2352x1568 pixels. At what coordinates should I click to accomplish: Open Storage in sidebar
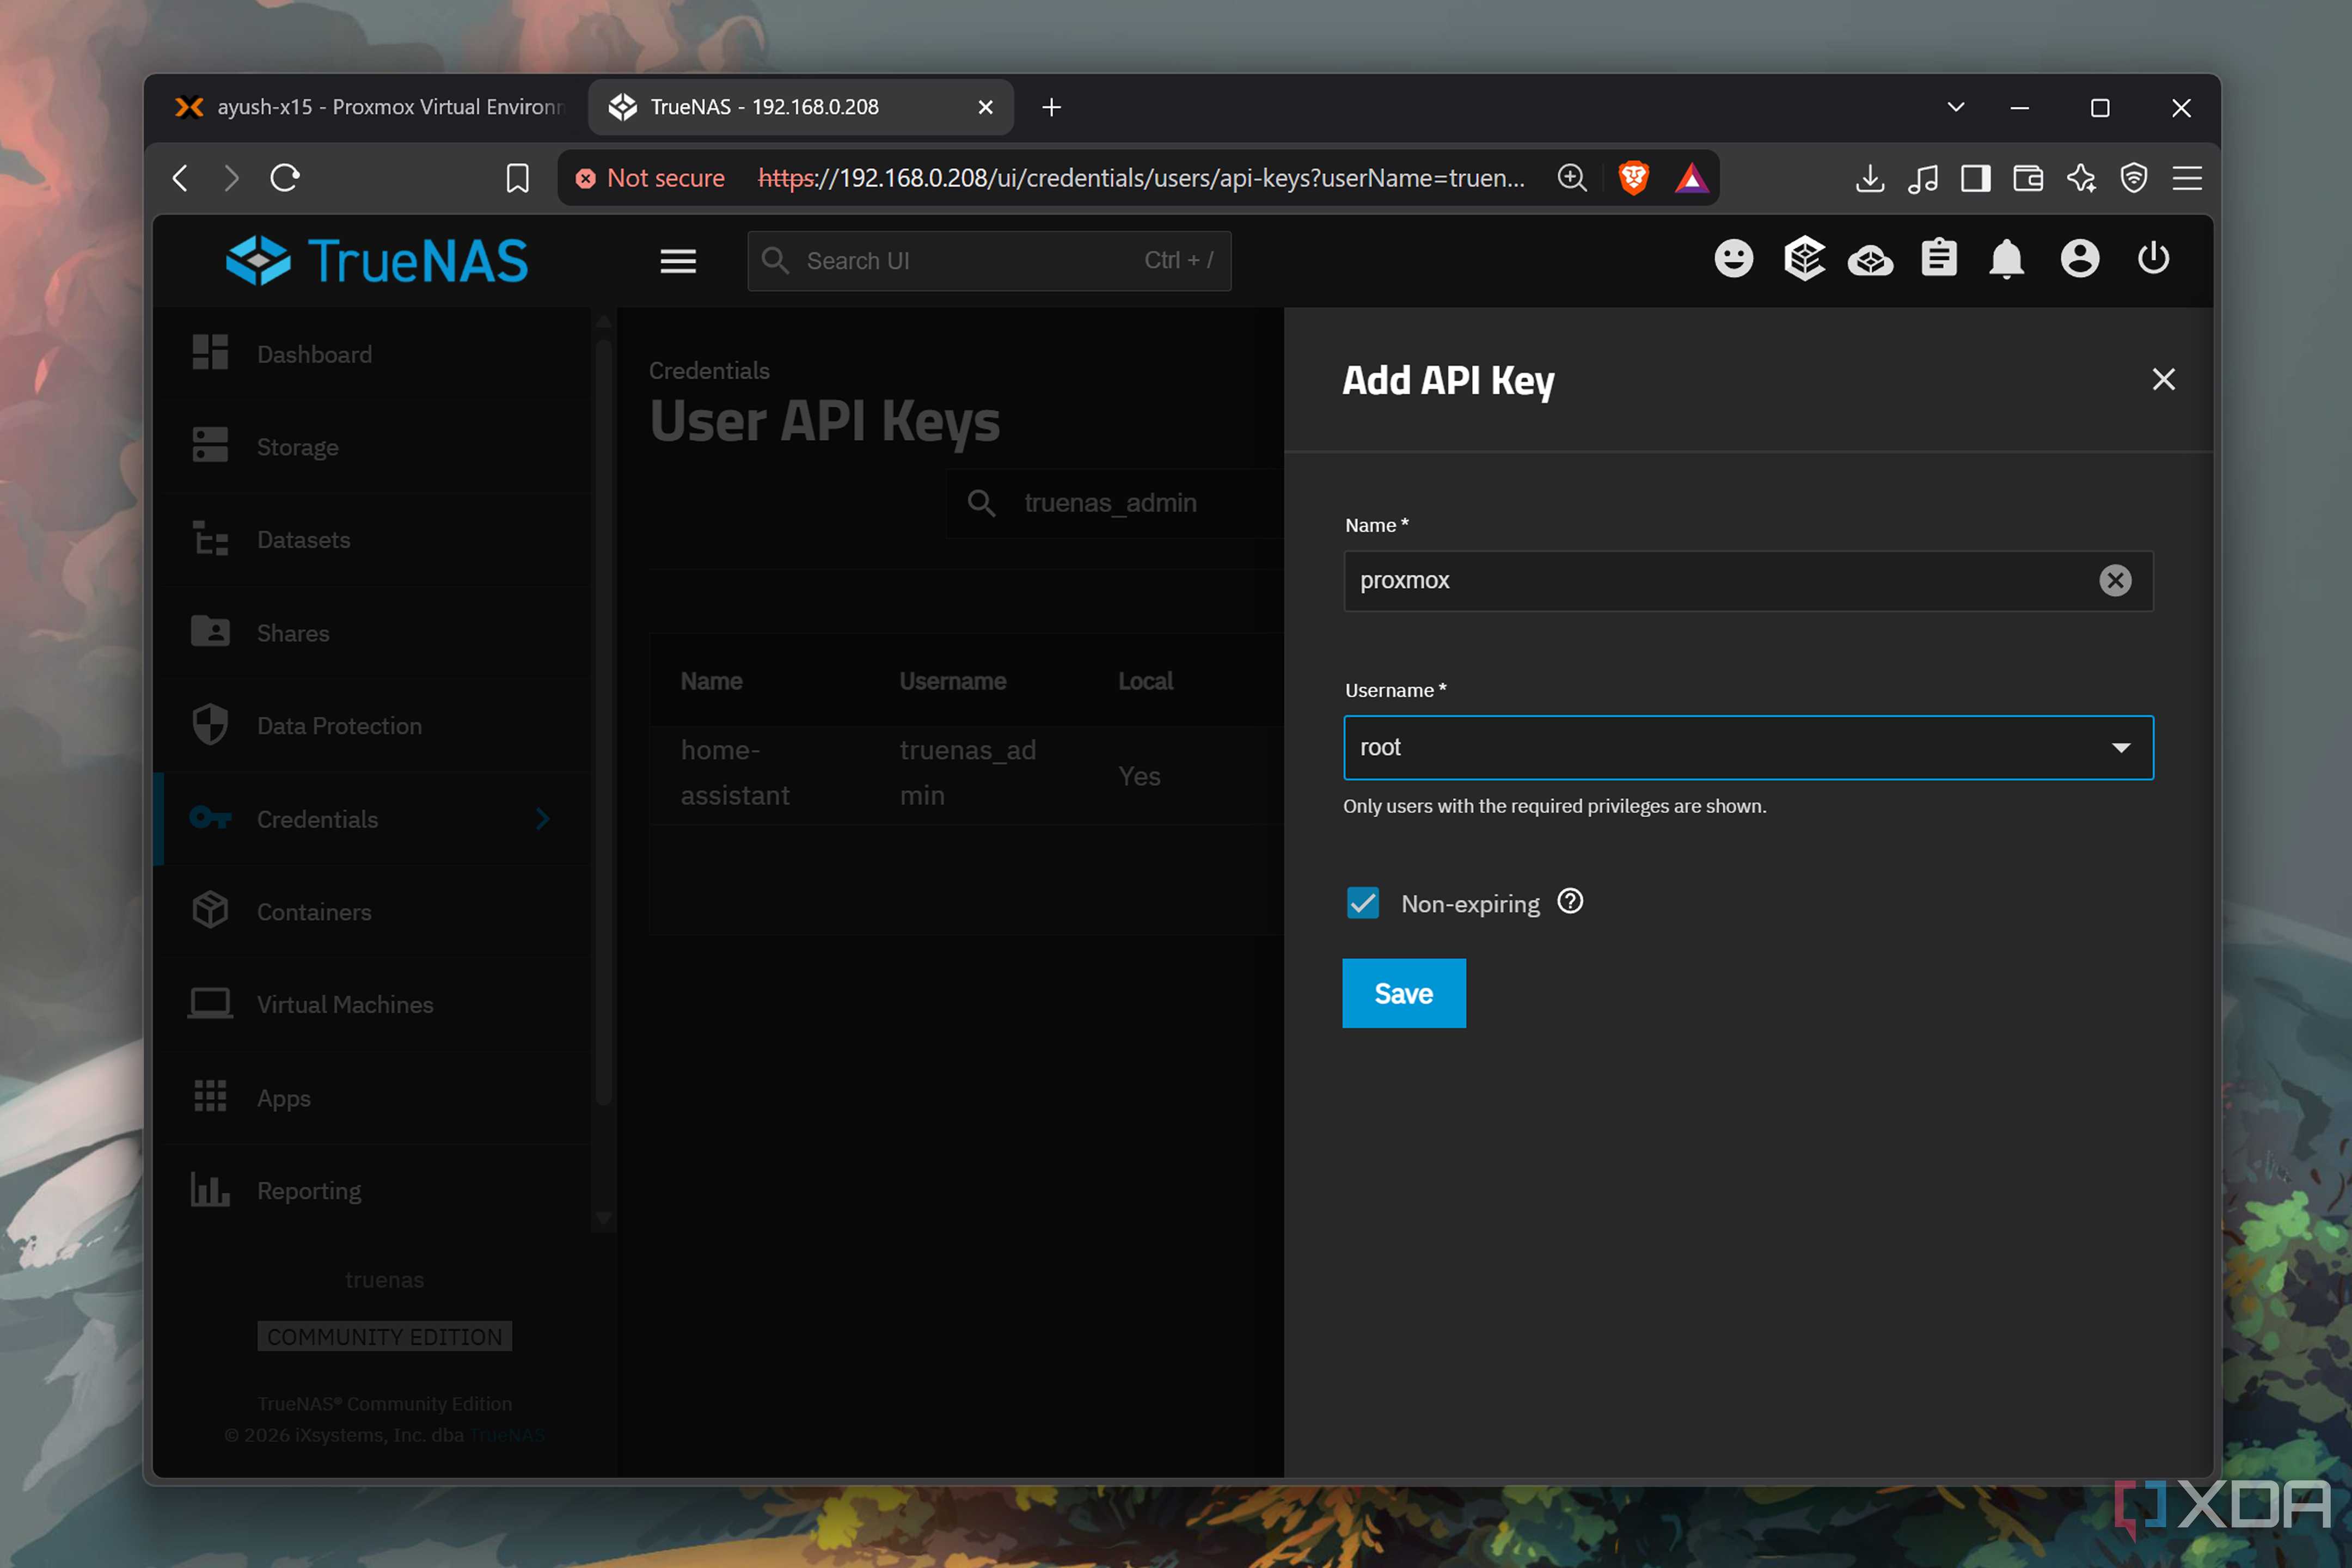[x=372, y=446]
